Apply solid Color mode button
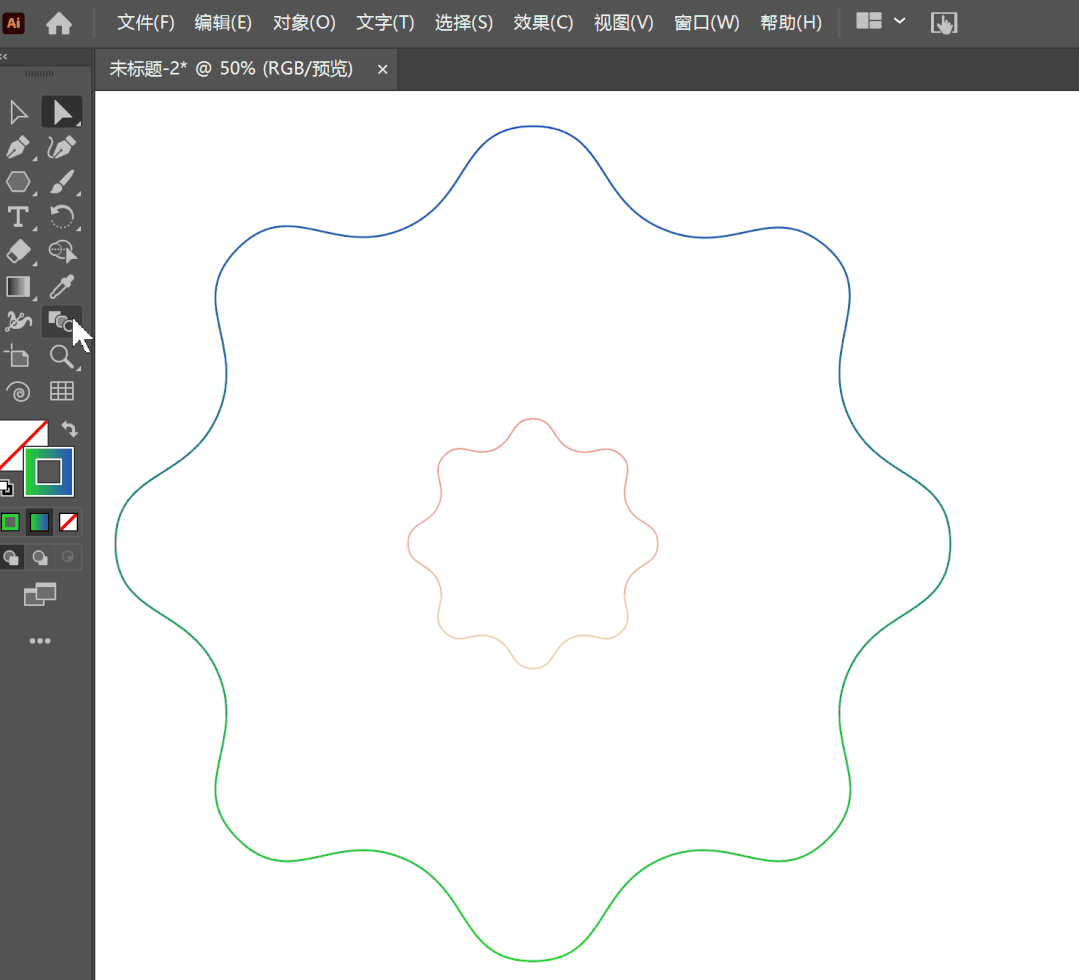Viewport: 1079px width, 980px height. pos(10,522)
